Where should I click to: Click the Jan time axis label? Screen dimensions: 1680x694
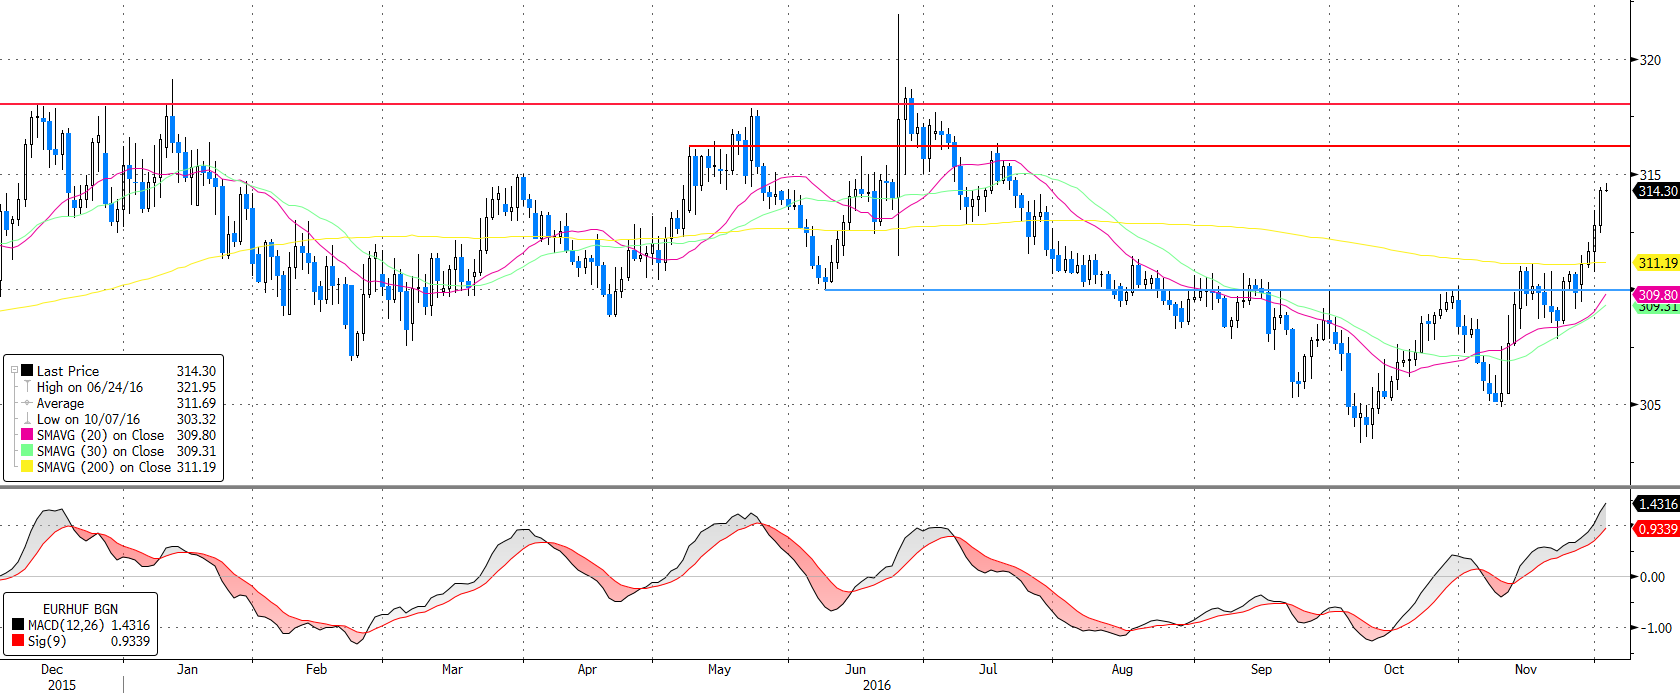[x=187, y=669]
